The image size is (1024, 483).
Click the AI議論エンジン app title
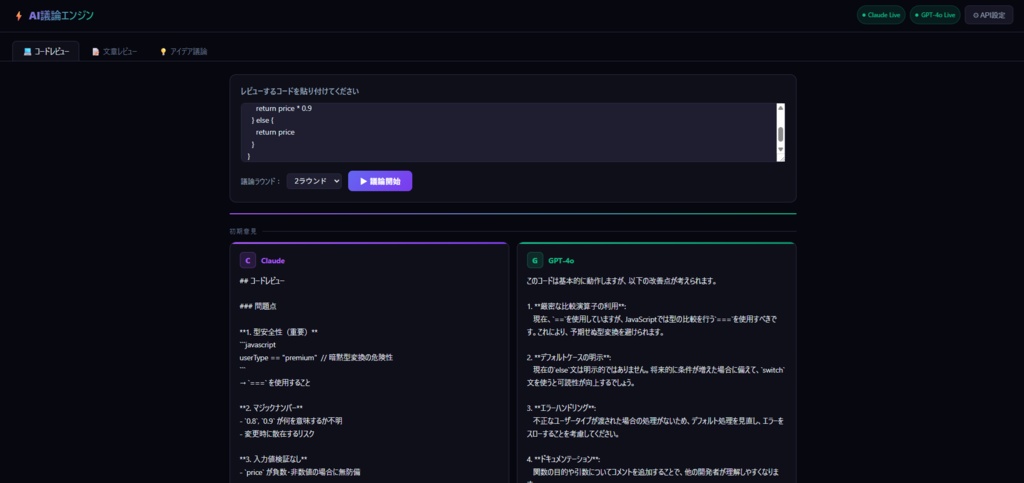click(x=61, y=15)
